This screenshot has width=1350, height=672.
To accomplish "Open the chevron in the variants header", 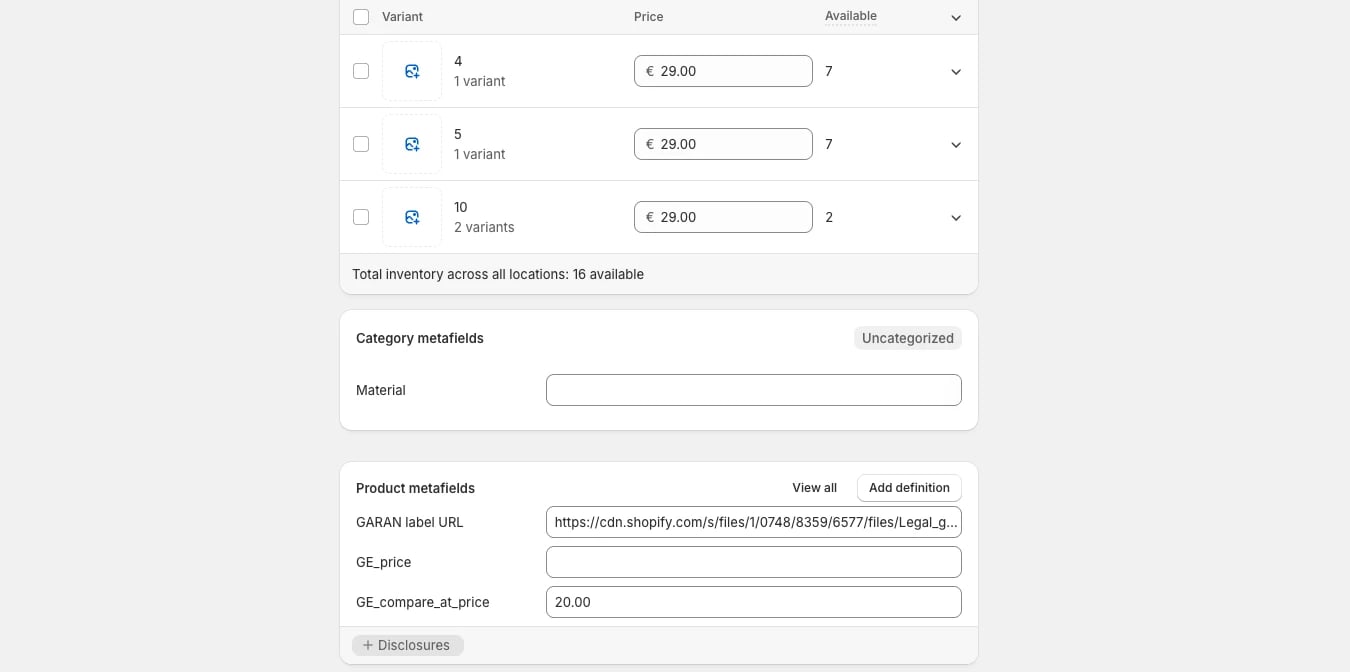I will (956, 18).
